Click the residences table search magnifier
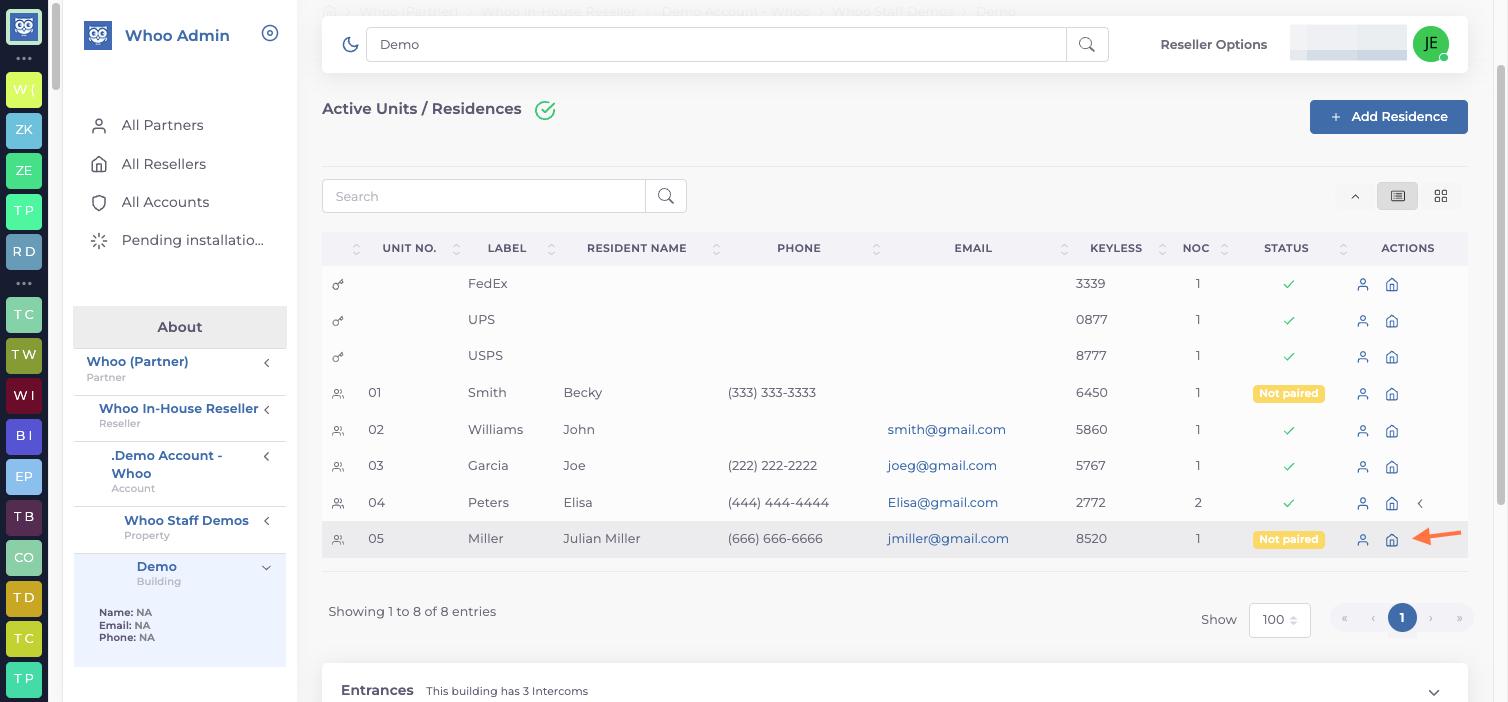The height and width of the screenshot is (702, 1508). point(666,196)
